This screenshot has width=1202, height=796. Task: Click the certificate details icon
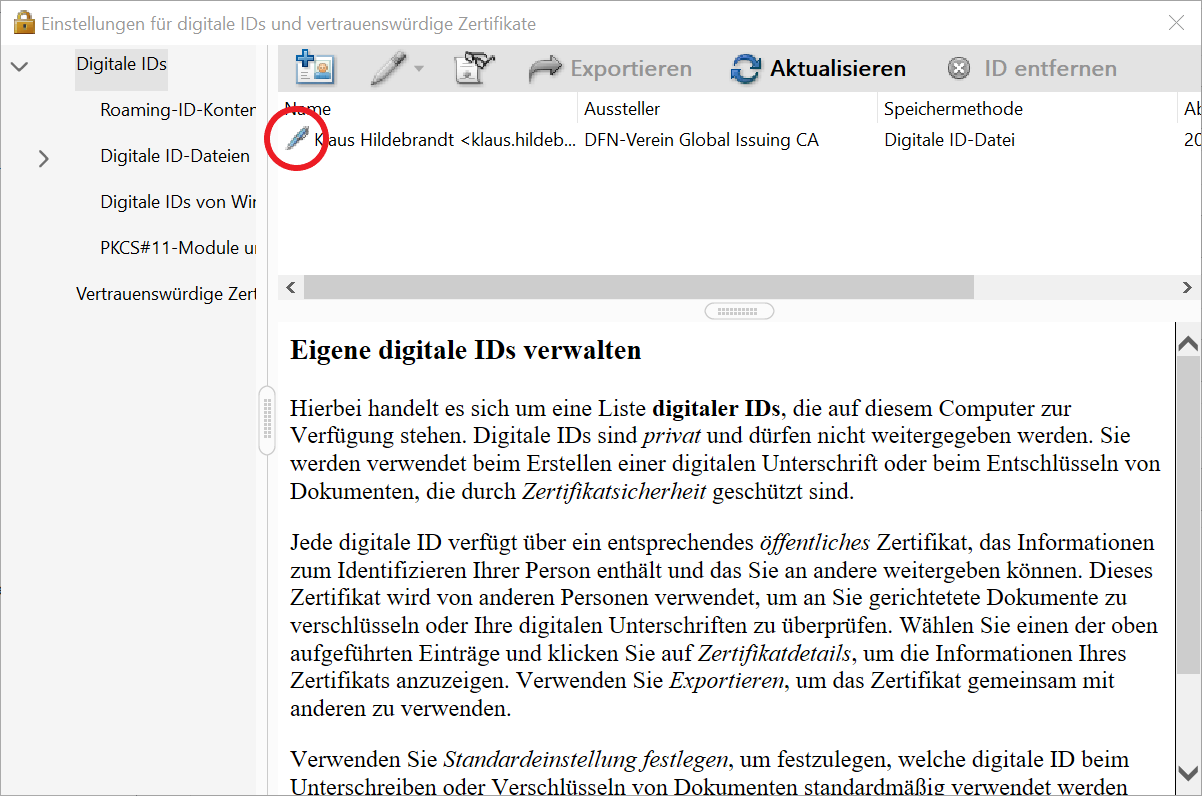[474, 68]
